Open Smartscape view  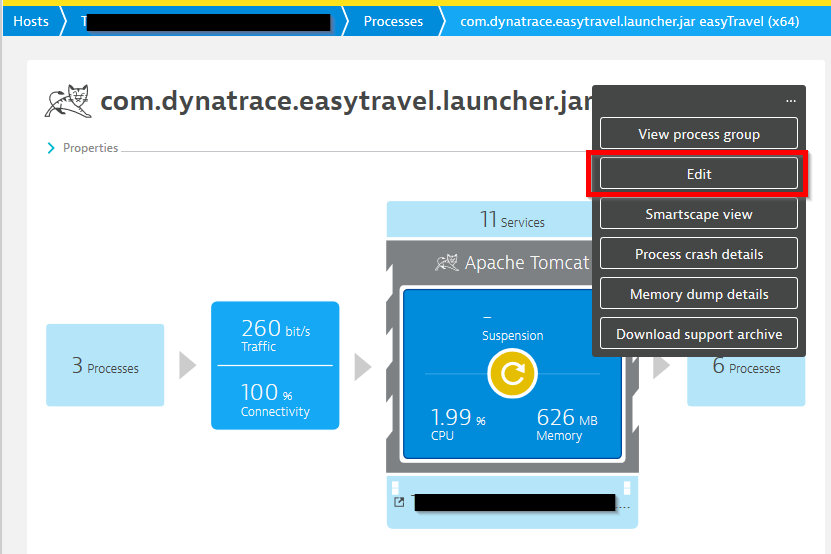coord(699,214)
